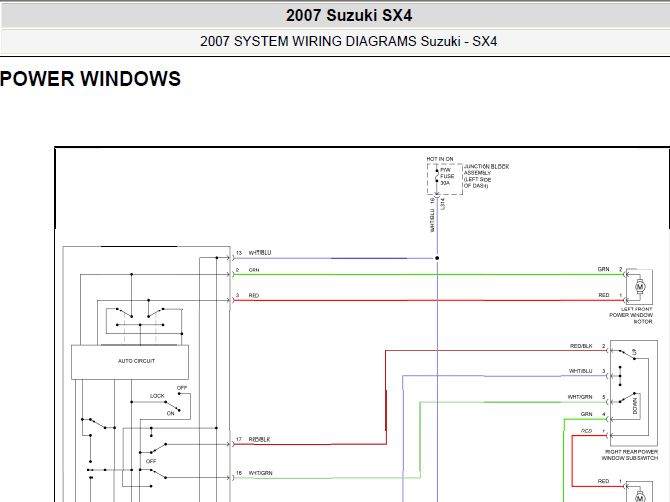Viewport: 670px width, 502px height.
Task: Select the 'RIGHT REAR POWER WINDOW SUB SWITCH' caption
Action: (629, 455)
